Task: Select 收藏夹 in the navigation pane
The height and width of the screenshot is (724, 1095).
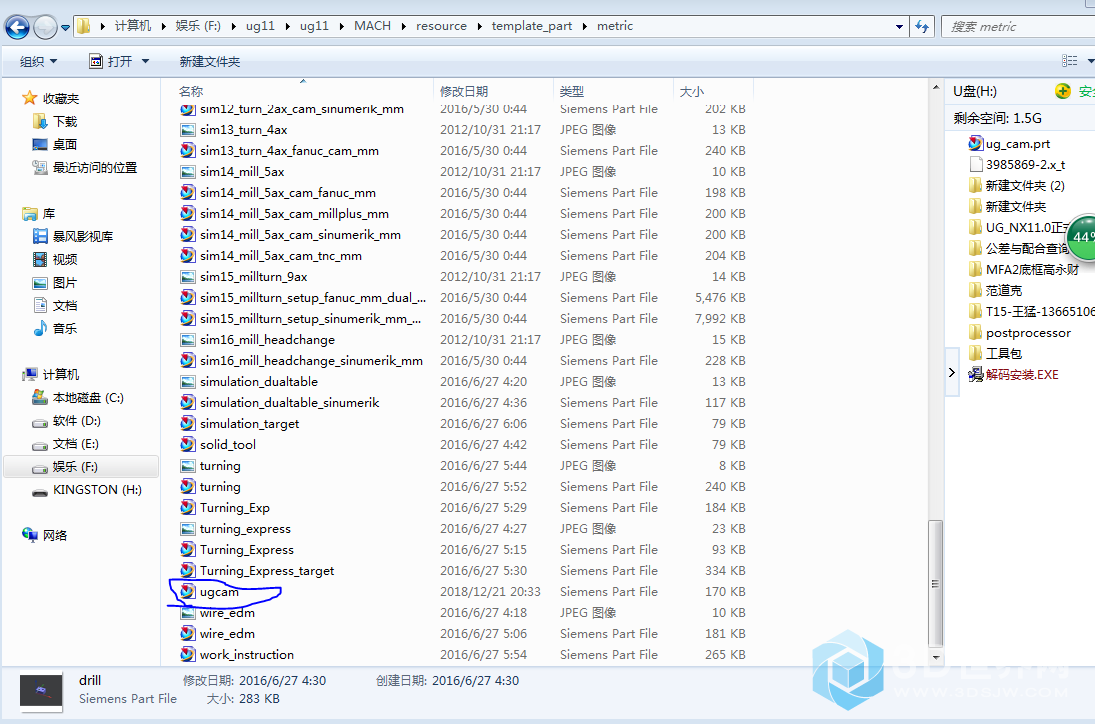Action: [61, 98]
